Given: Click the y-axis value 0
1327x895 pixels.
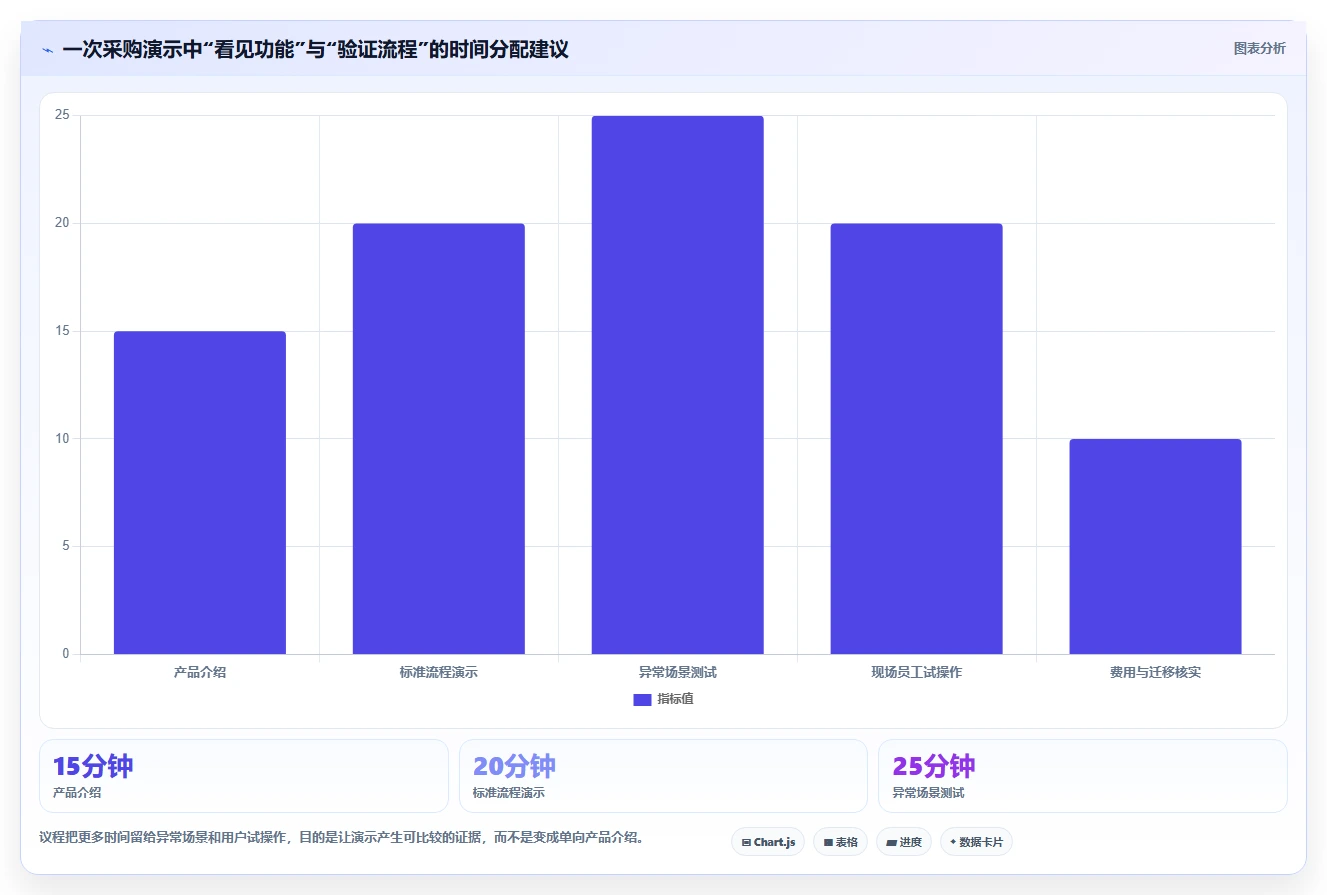Looking at the screenshot, I should pyautogui.click(x=66, y=654).
